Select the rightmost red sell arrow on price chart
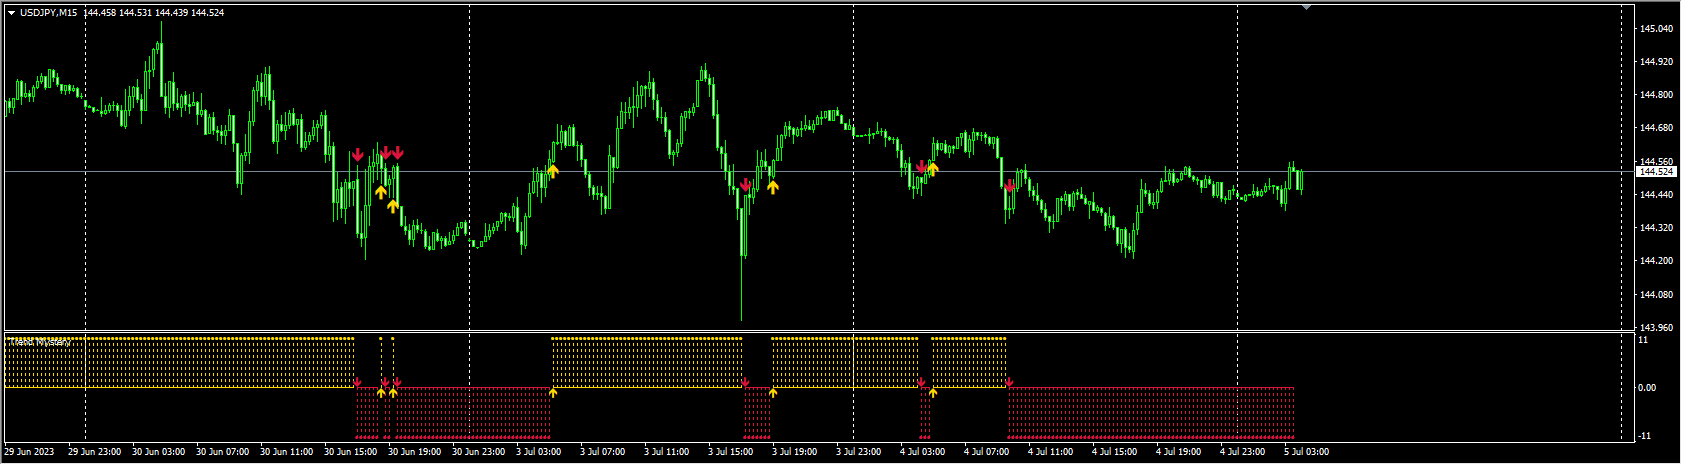 coord(1010,186)
